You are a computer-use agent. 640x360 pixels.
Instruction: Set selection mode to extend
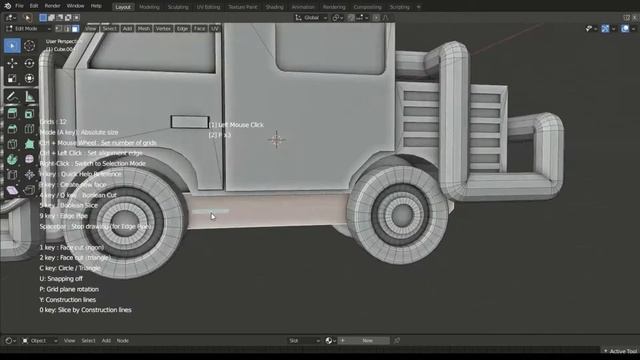(51, 18)
